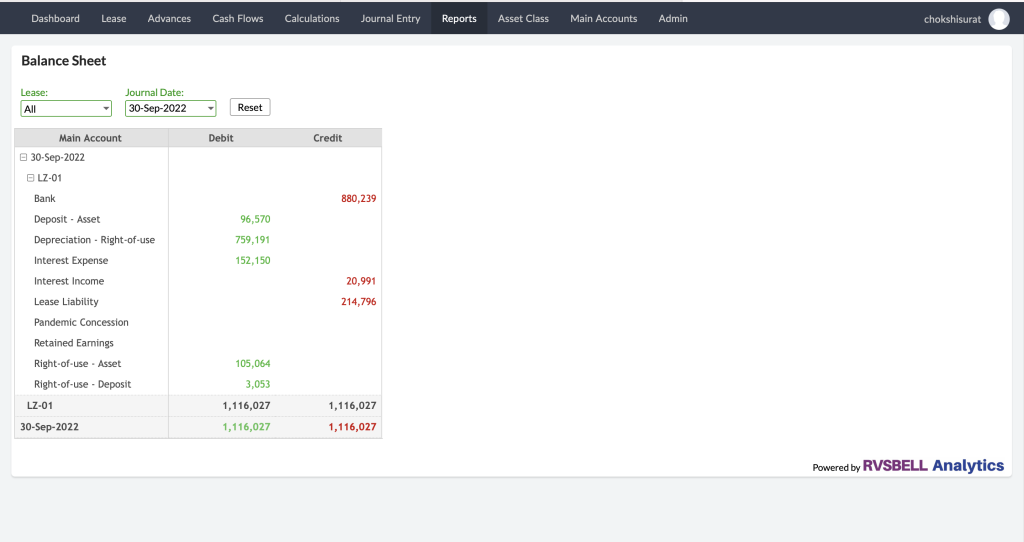Open the Lease menu item
The image size is (1024, 542).
pos(113,19)
